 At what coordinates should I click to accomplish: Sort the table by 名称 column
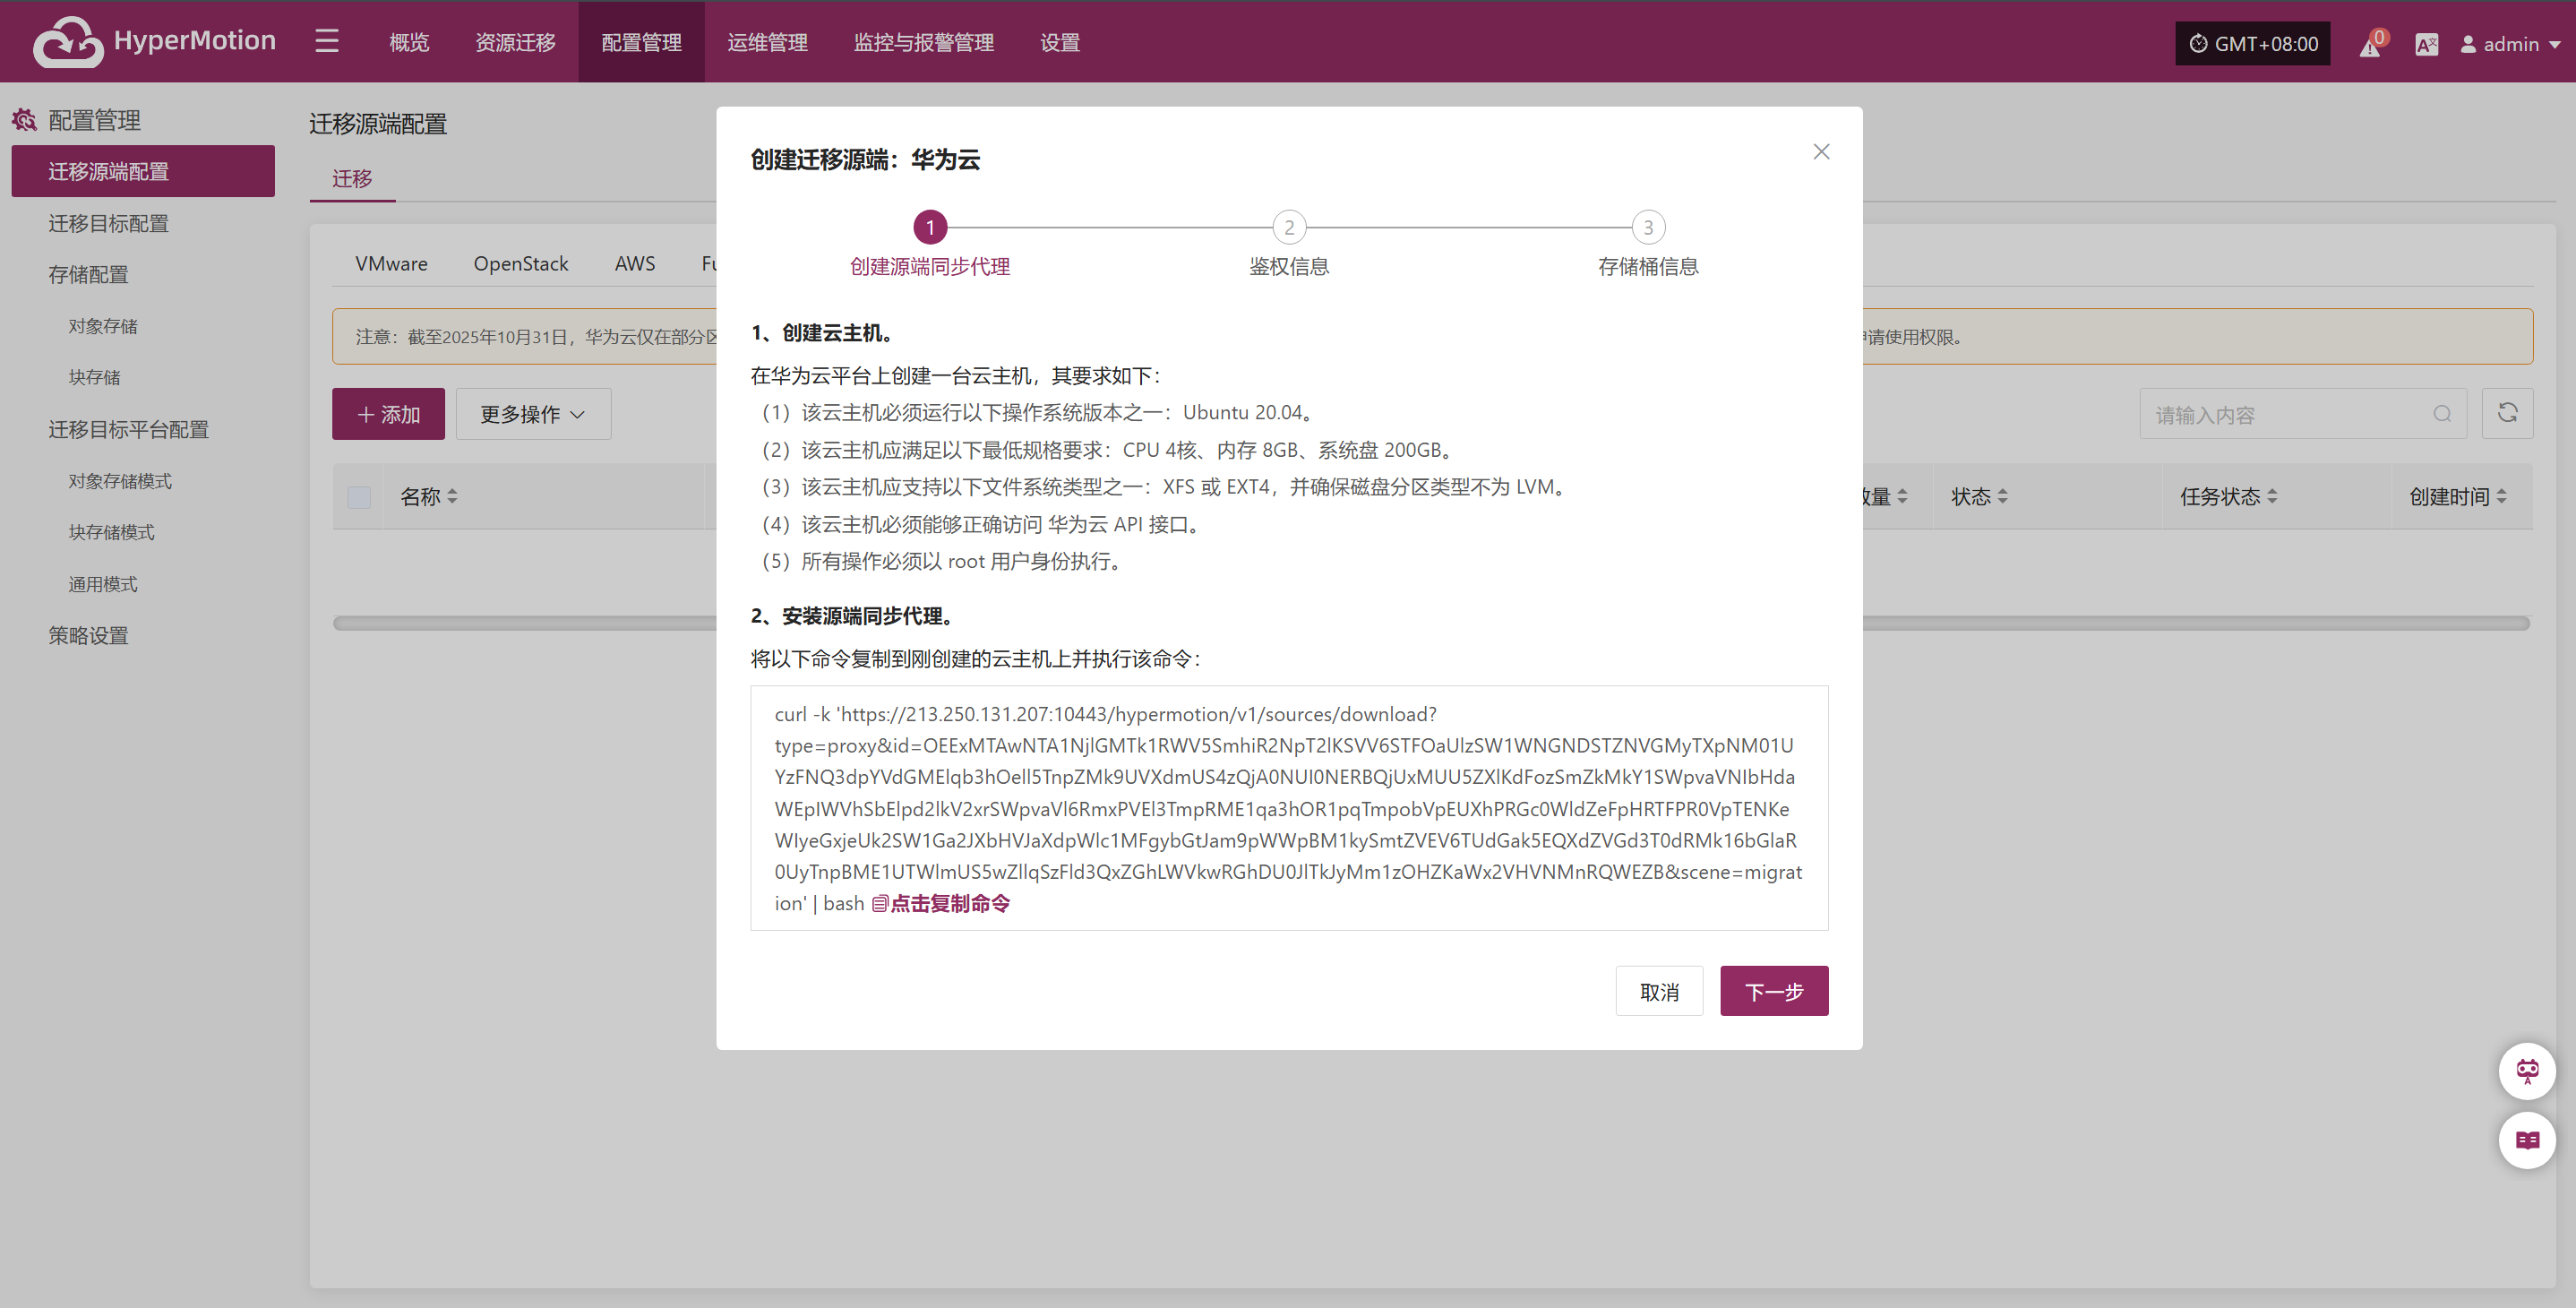pyautogui.click(x=452, y=497)
